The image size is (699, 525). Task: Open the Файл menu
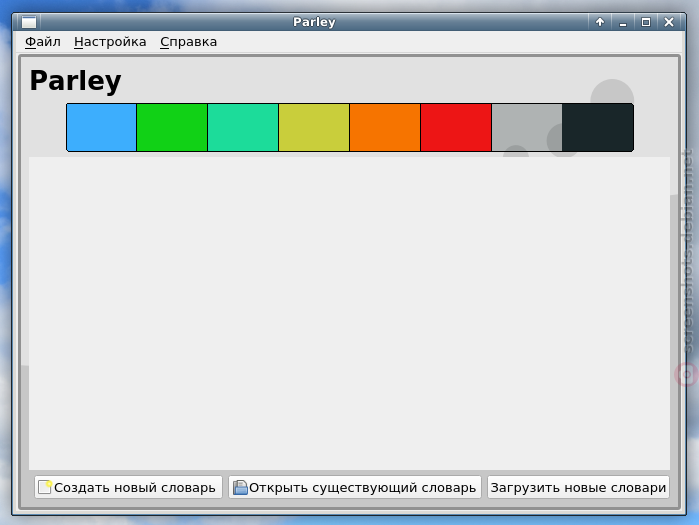tap(43, 42)
